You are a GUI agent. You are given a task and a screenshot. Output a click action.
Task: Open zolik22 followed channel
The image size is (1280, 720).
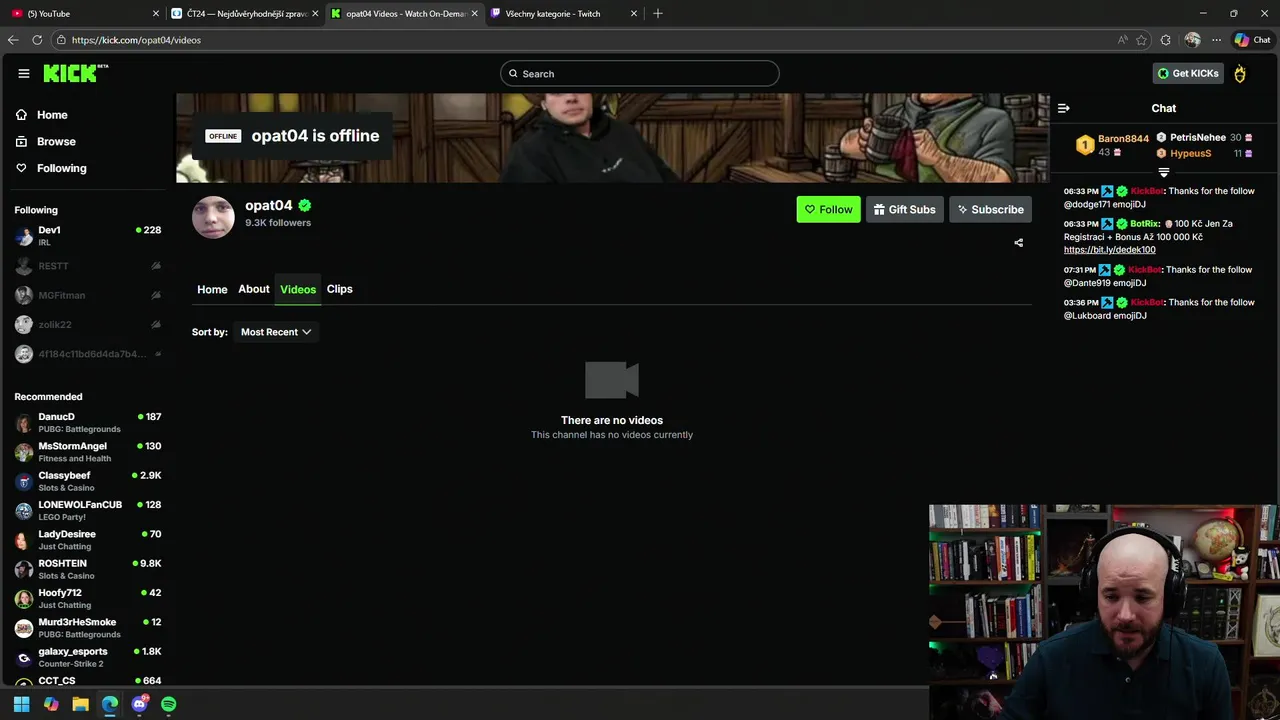click(x=88, y=324)
